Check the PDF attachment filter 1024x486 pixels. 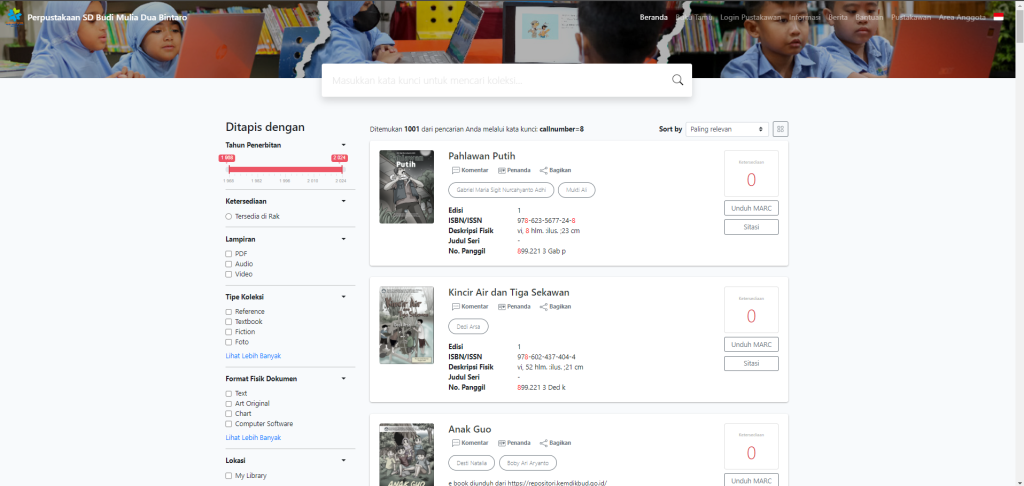[x=229, y=253]
